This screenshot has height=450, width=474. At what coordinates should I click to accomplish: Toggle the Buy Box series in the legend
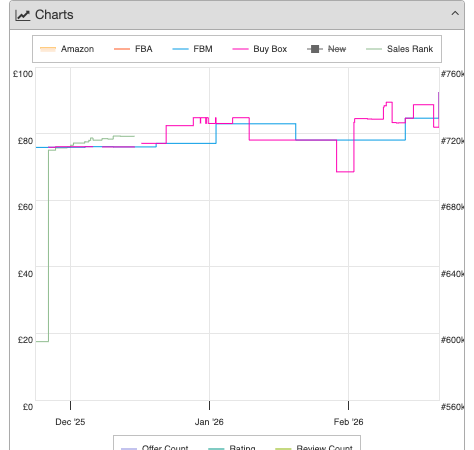(x=259, y=49)
